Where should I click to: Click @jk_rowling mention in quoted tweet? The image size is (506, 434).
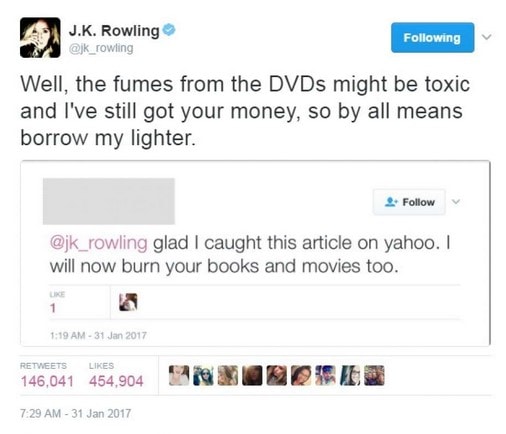(98, 243)
